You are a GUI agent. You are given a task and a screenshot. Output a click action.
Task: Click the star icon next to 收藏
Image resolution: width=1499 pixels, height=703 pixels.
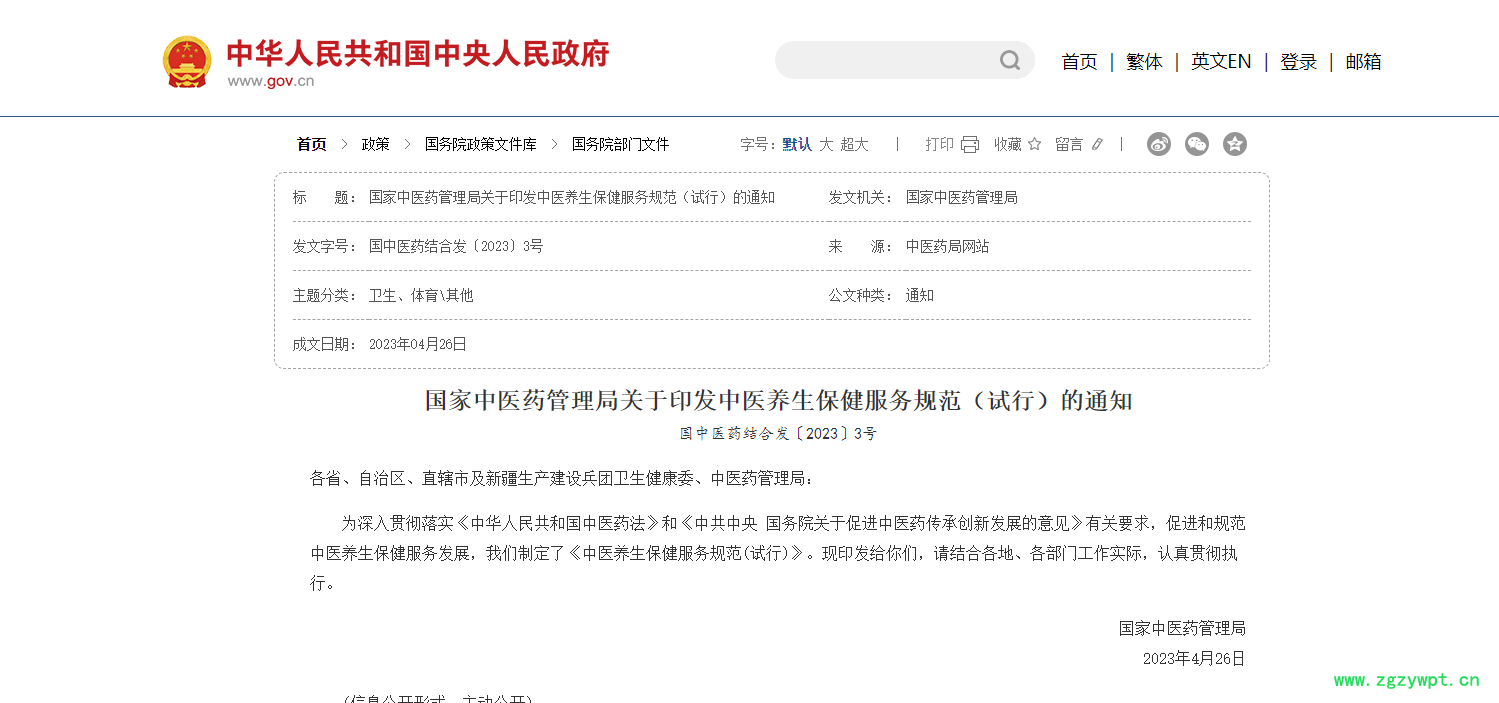click(x=1034, y=145)
